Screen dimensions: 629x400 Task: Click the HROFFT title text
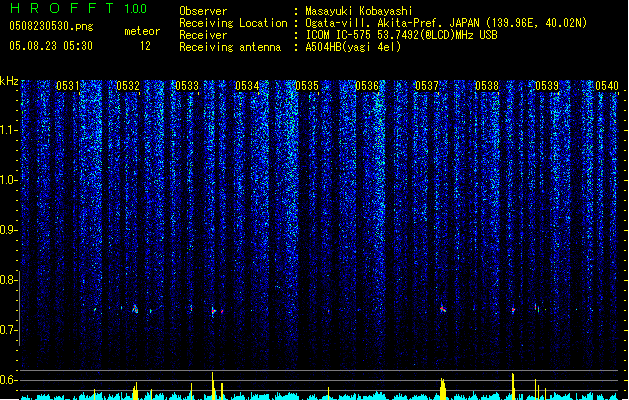coord(62,8)
